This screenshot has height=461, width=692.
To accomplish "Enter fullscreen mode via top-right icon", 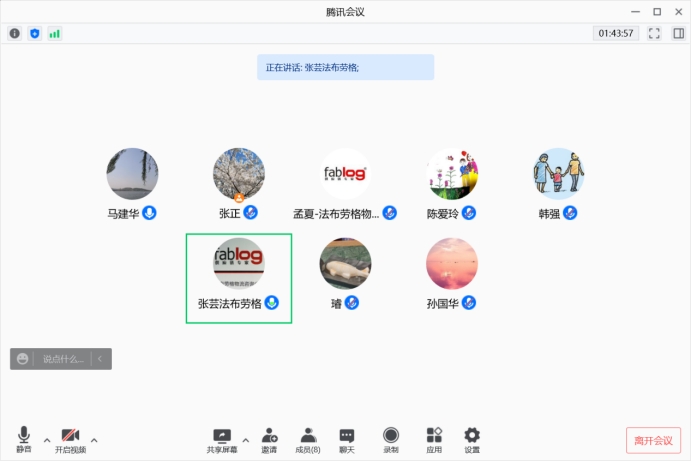I will click(x=654, y=33).
